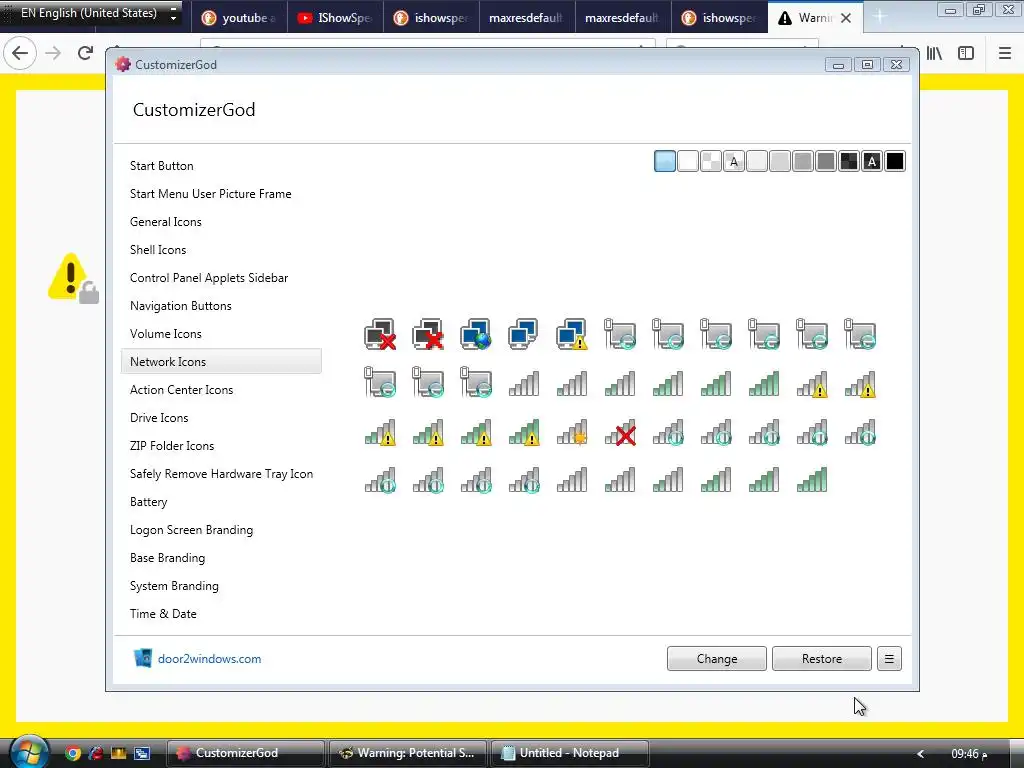Click the yellow warning triangle with padlock
This screenshot has width=1024, height=768.
point(73,278)
